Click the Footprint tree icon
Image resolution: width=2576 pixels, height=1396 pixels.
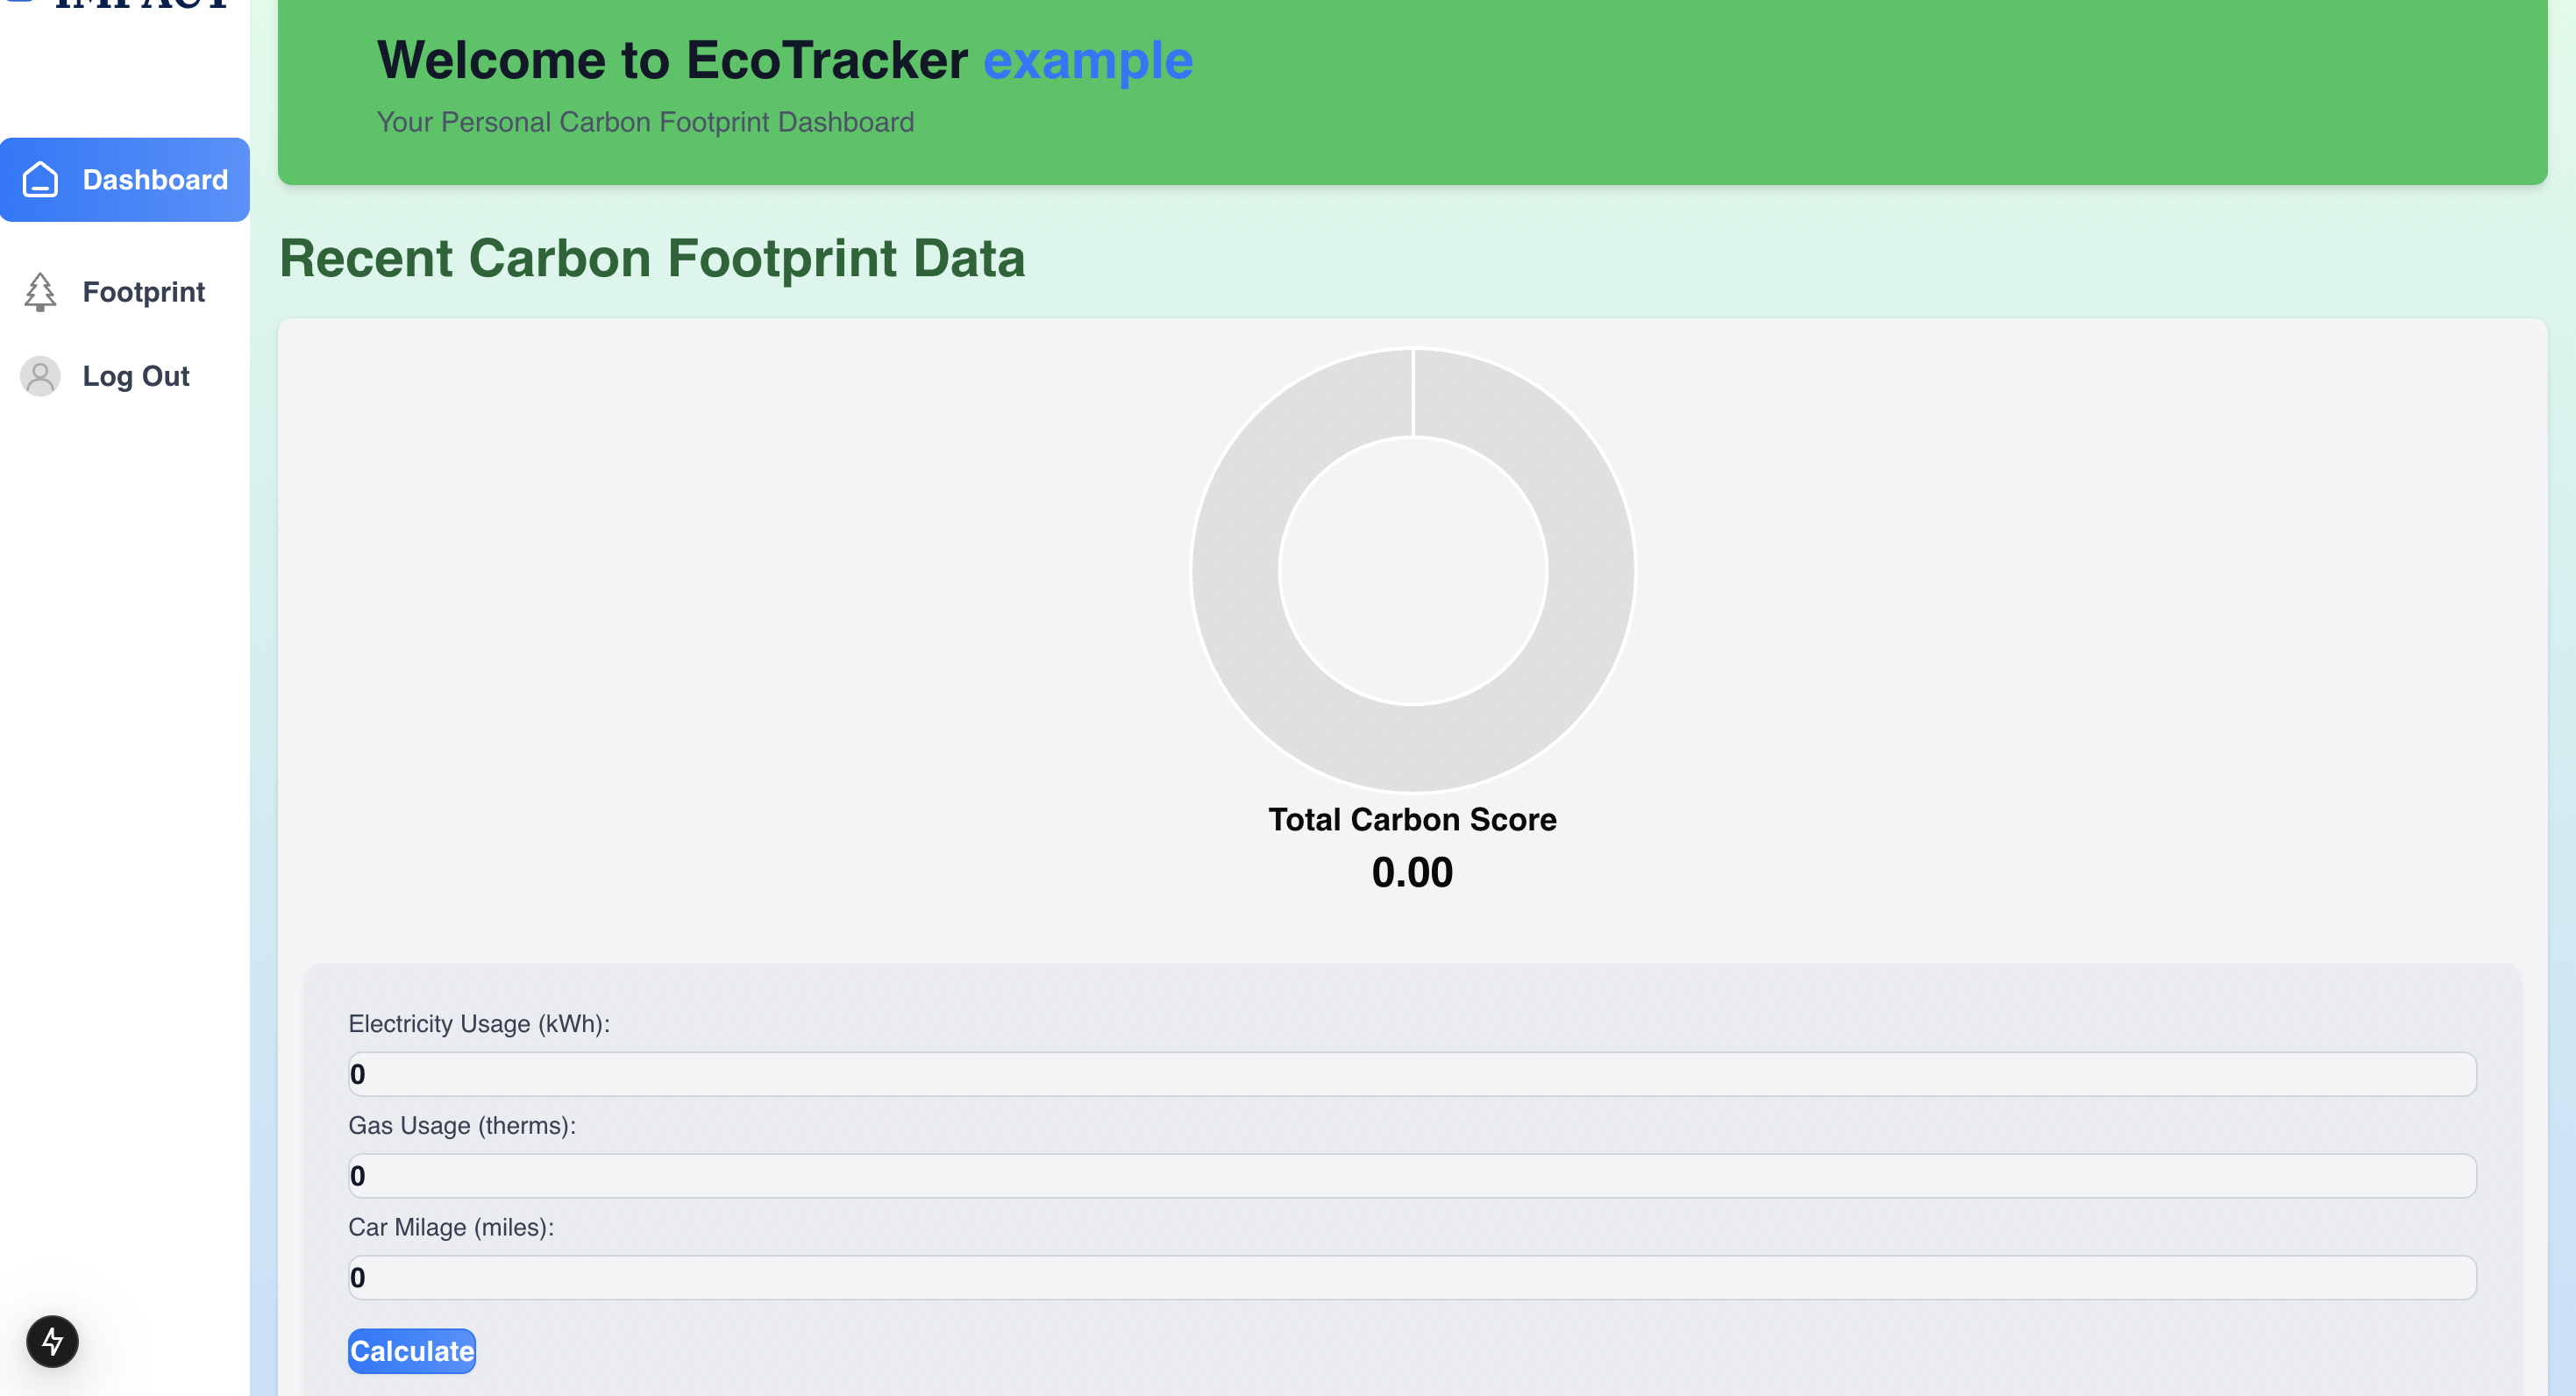coord(40,292)
